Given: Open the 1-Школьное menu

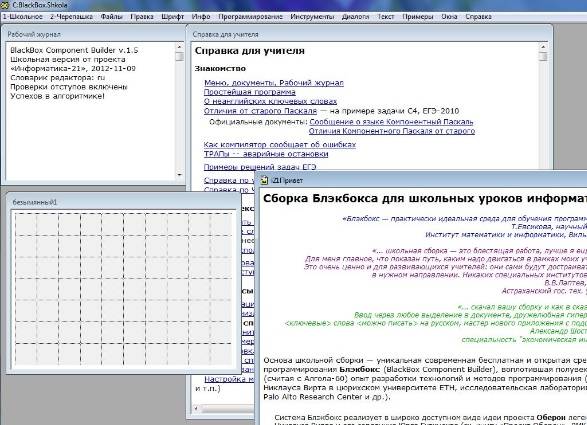Looking at the screenshot, I should 22,17.
